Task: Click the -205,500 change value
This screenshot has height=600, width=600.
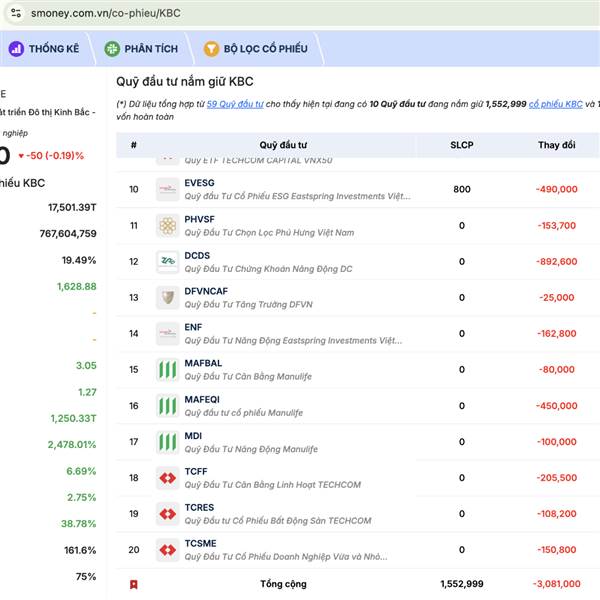Action: (557, 478)
